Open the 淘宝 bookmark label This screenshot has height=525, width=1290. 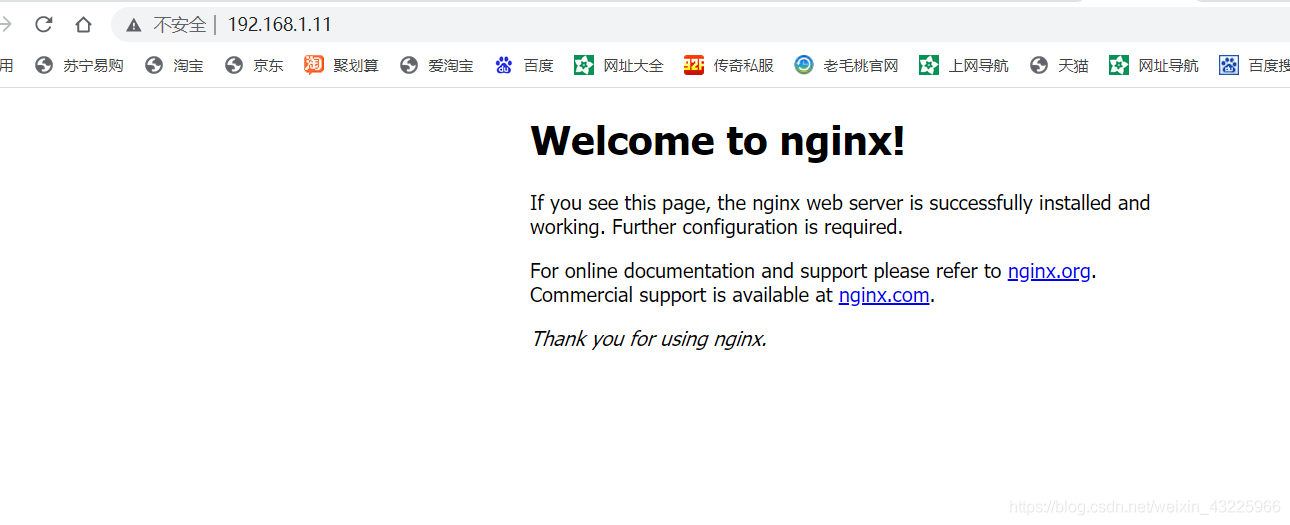pyautogui.click(x=188, y=65)
